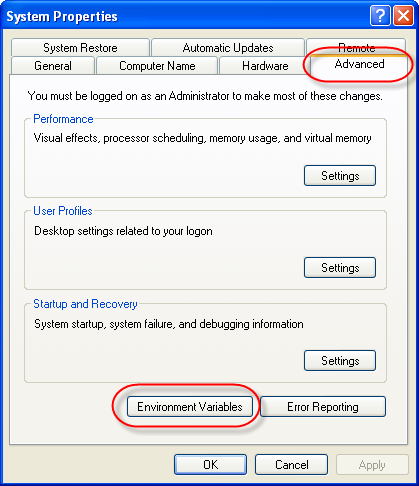
Task: Click the Startup and Recovery heading
Action: 85,304
